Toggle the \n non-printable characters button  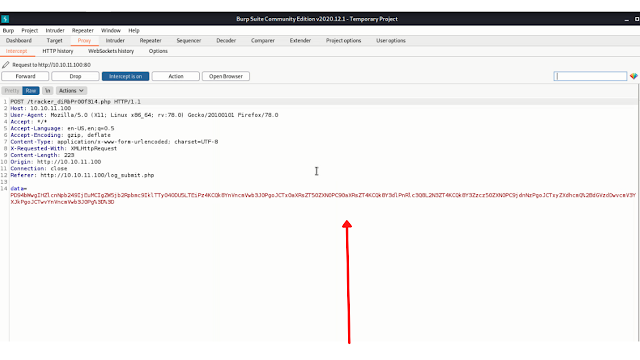[x=47, y=91]
